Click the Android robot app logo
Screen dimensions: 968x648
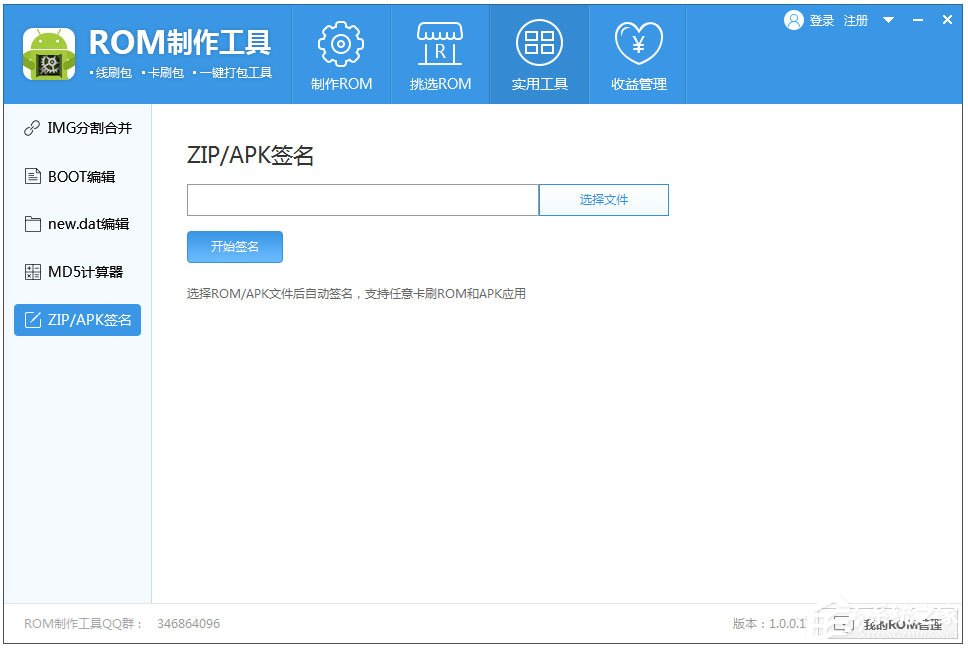pos(48,53)
